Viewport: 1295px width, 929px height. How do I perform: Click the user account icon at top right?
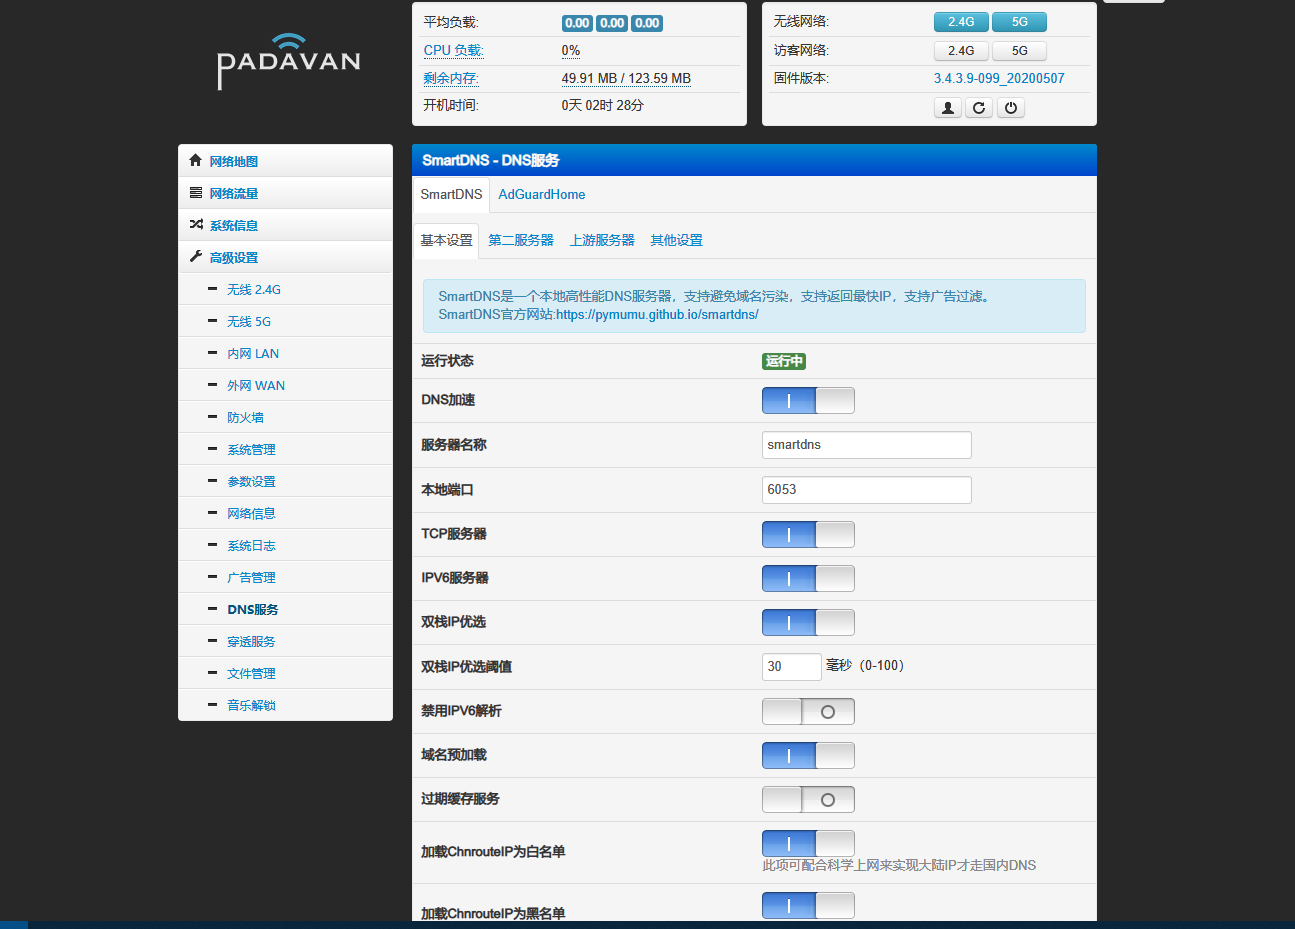tap(947, 107)
